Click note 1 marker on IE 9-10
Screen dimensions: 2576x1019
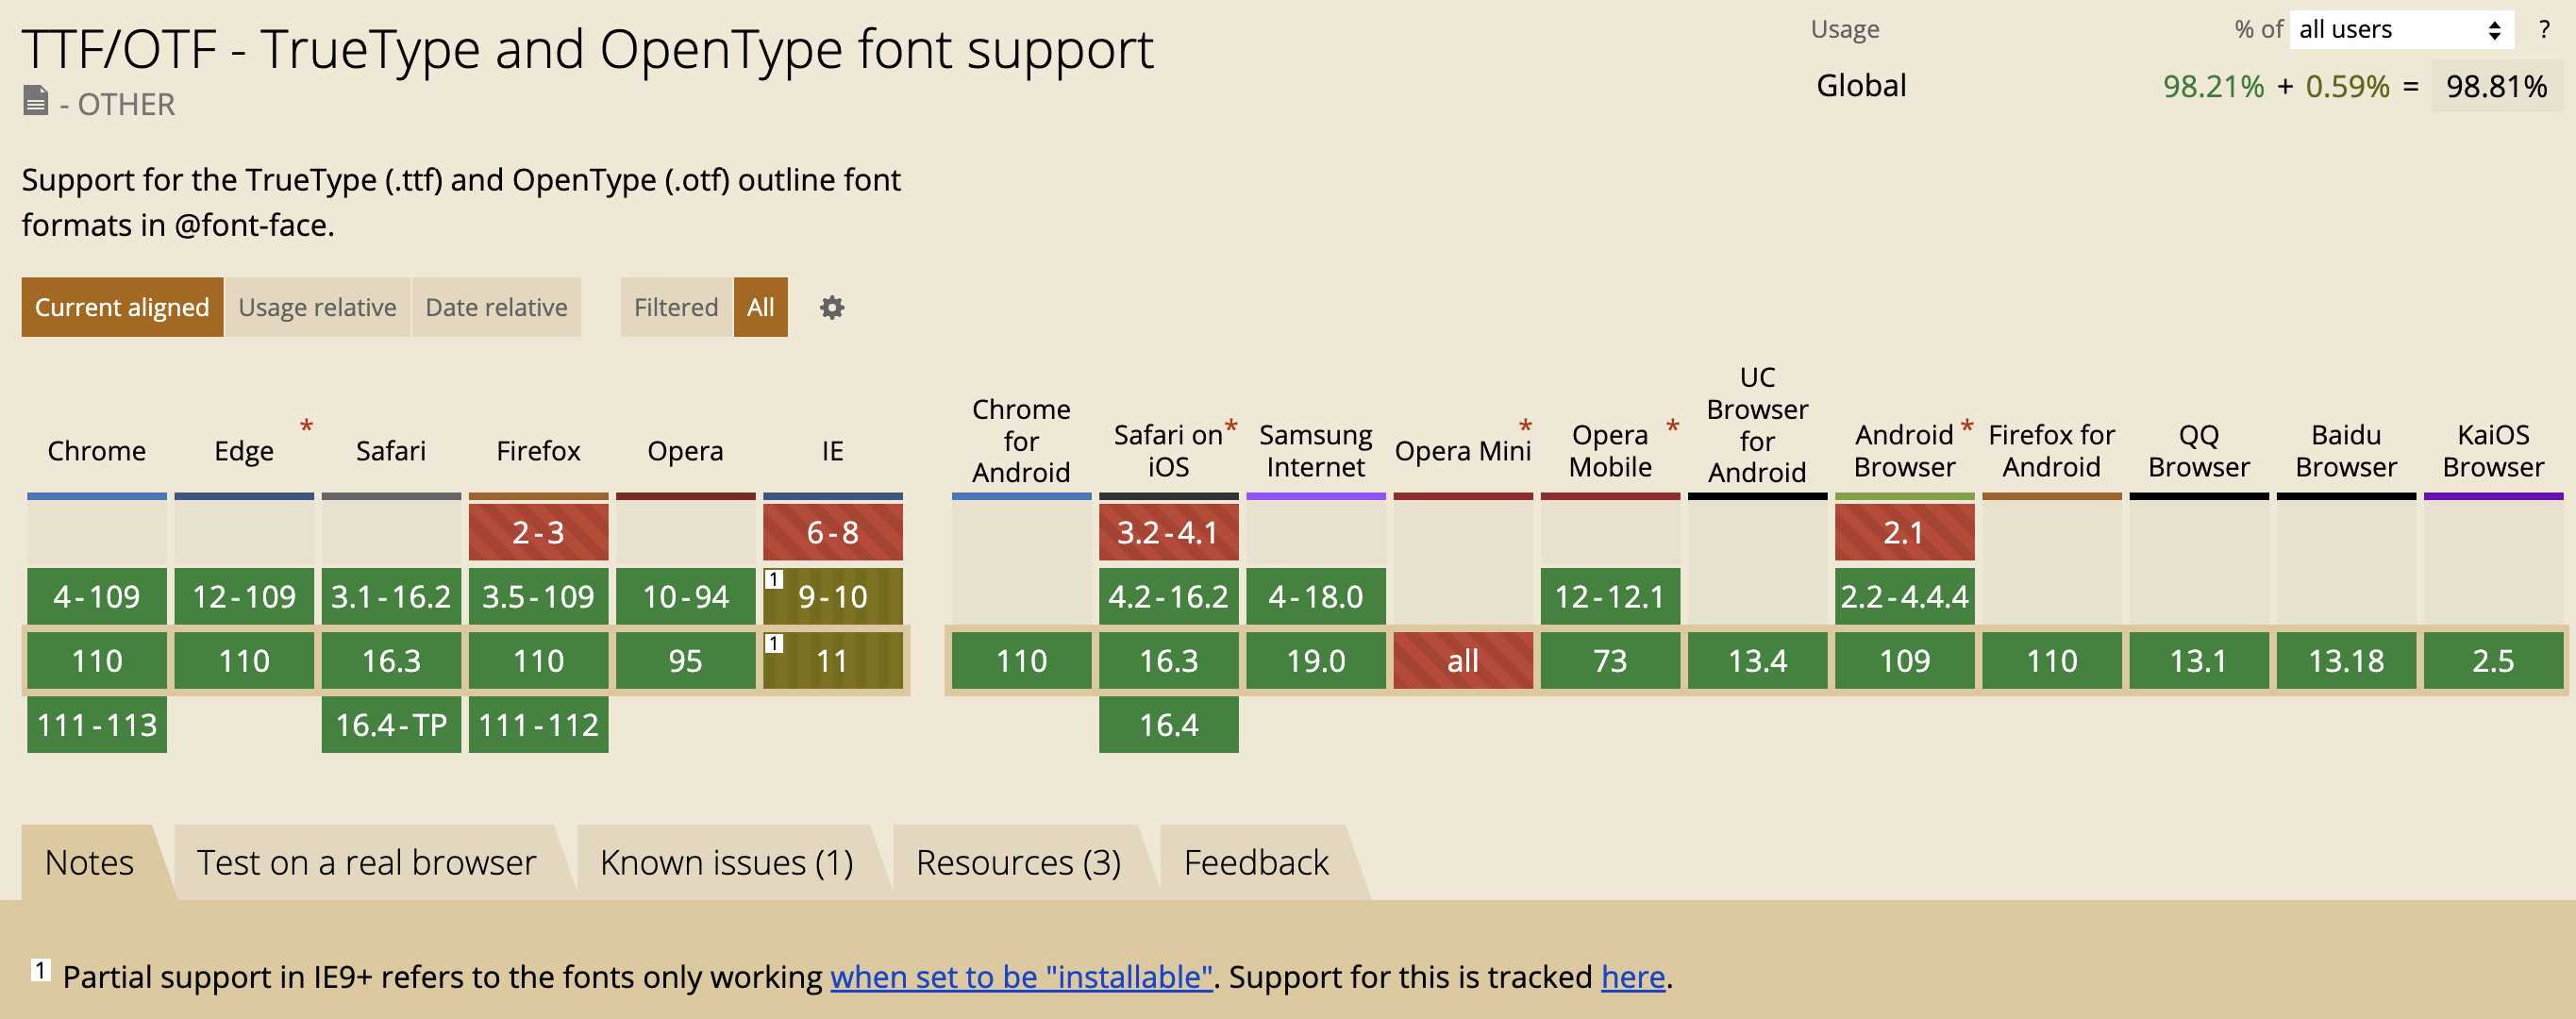(773, 579)
